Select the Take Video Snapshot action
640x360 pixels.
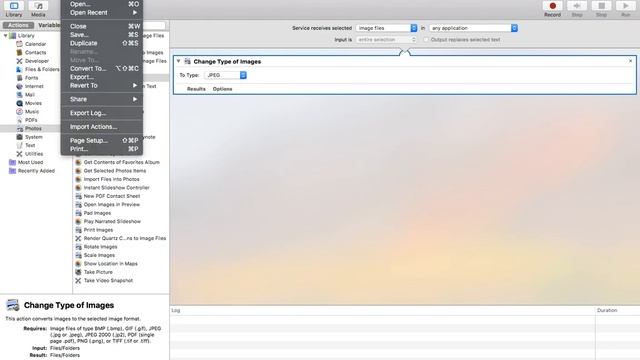pos(108,281)
